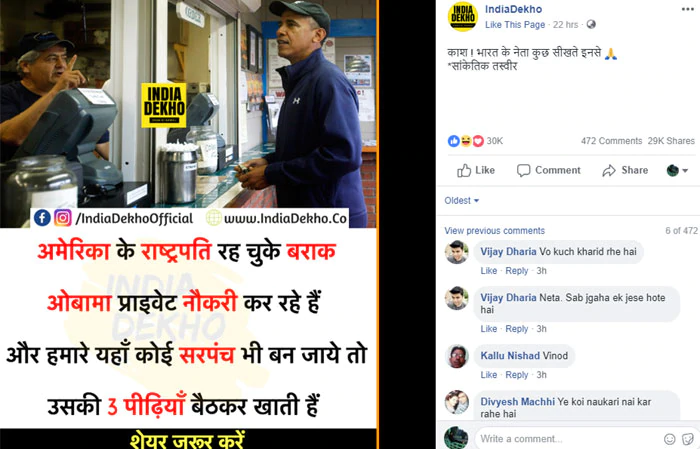The image size is (700, 449).
Task: Open Divyesh Machhi's profile picture
Action: point(457,403)
